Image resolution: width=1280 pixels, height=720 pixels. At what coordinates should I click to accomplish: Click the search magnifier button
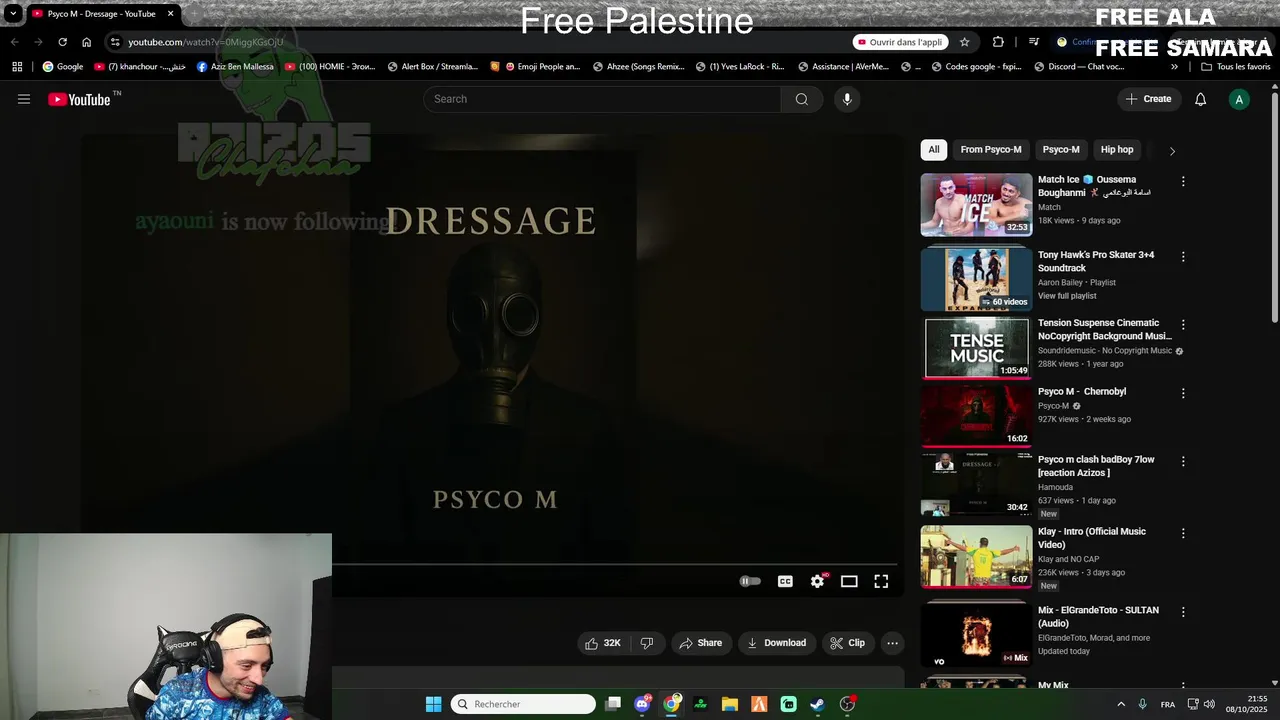click(x=801, y=99)
